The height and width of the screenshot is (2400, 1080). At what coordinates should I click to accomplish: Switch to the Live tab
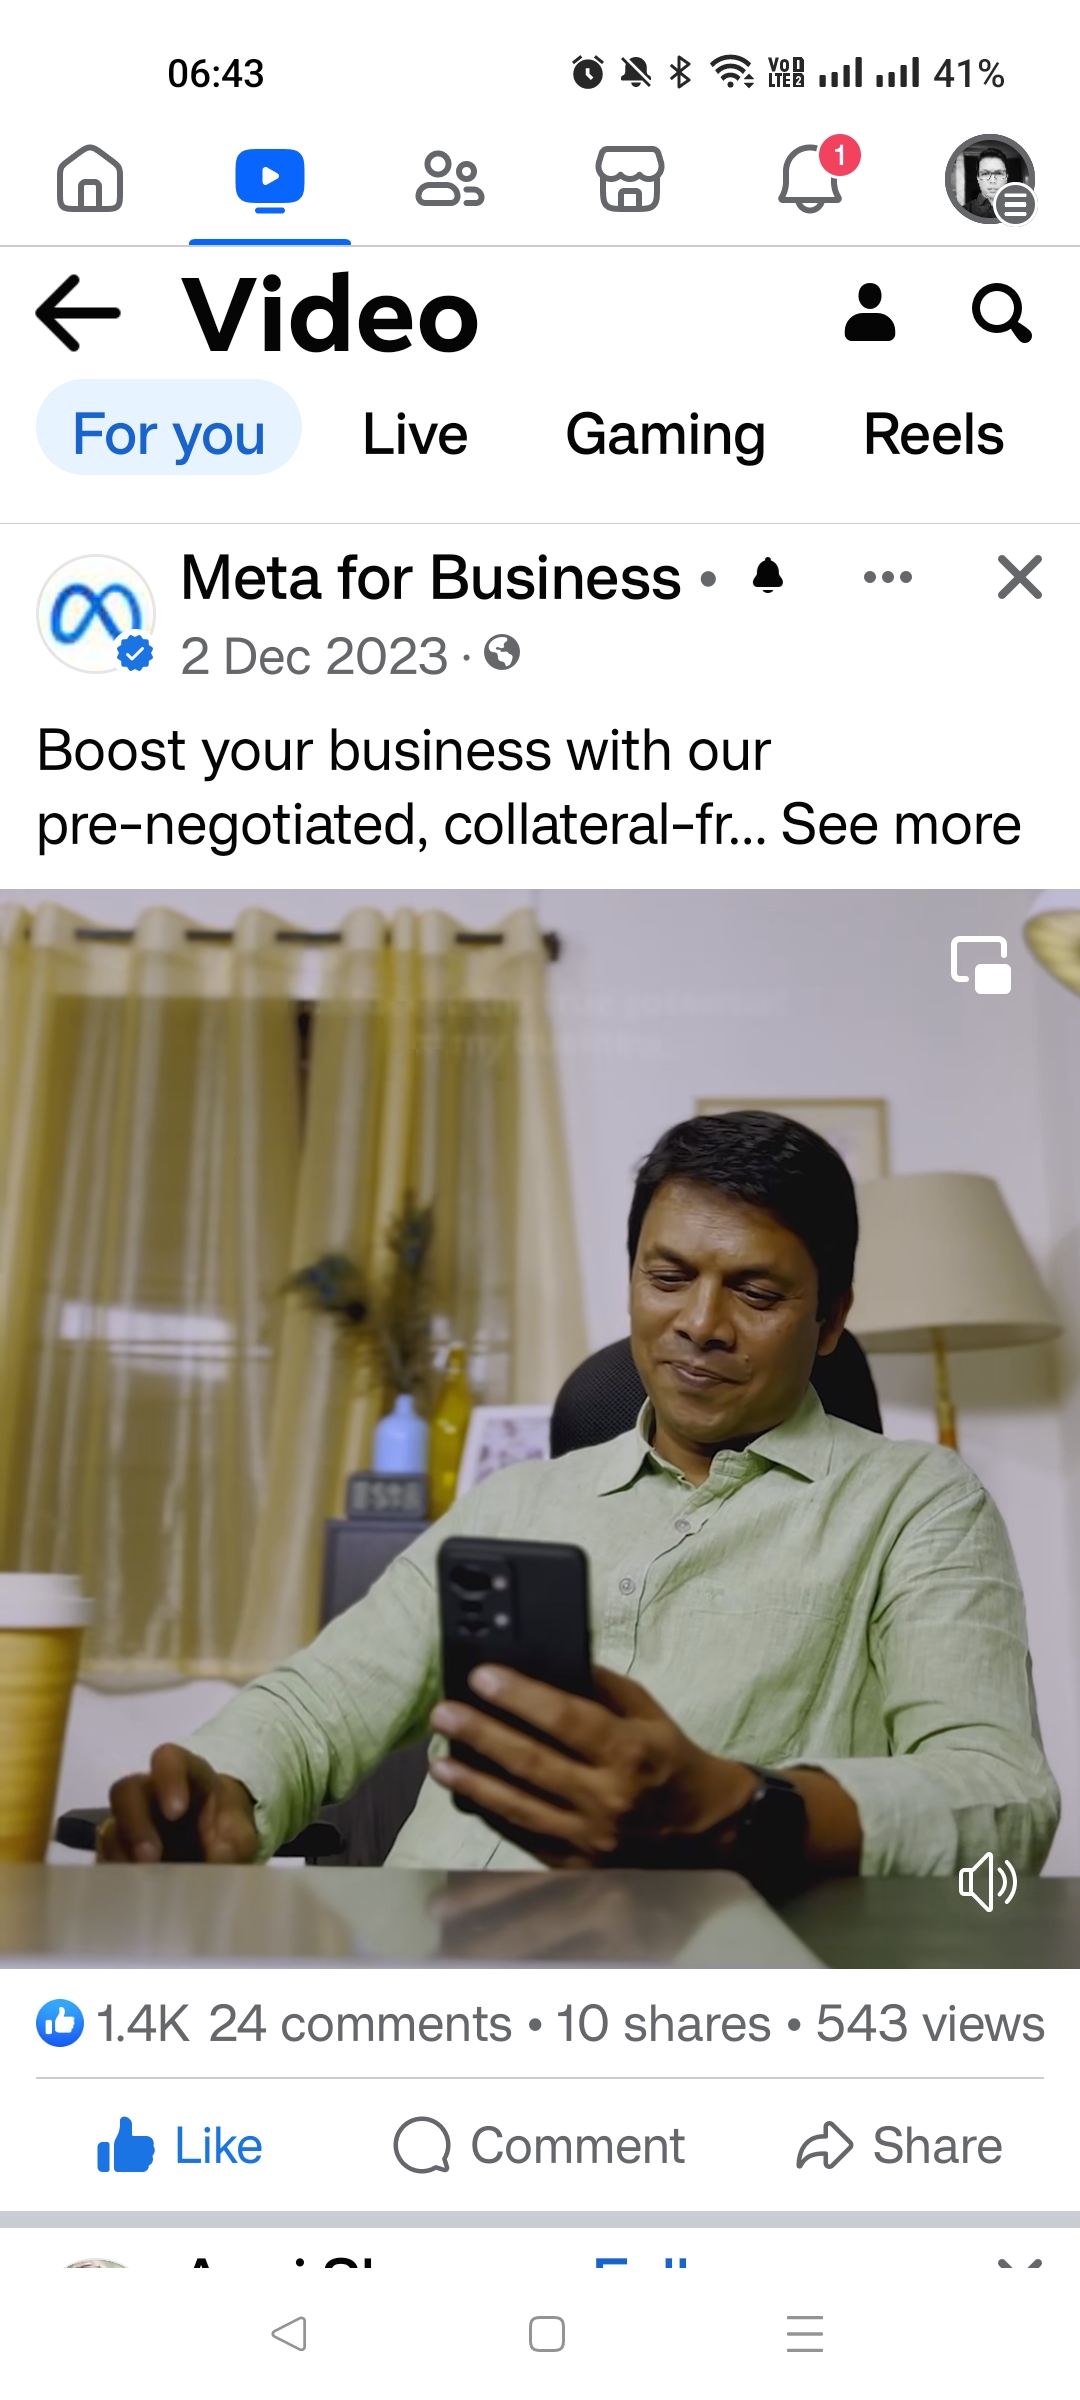tap(415, 435)
